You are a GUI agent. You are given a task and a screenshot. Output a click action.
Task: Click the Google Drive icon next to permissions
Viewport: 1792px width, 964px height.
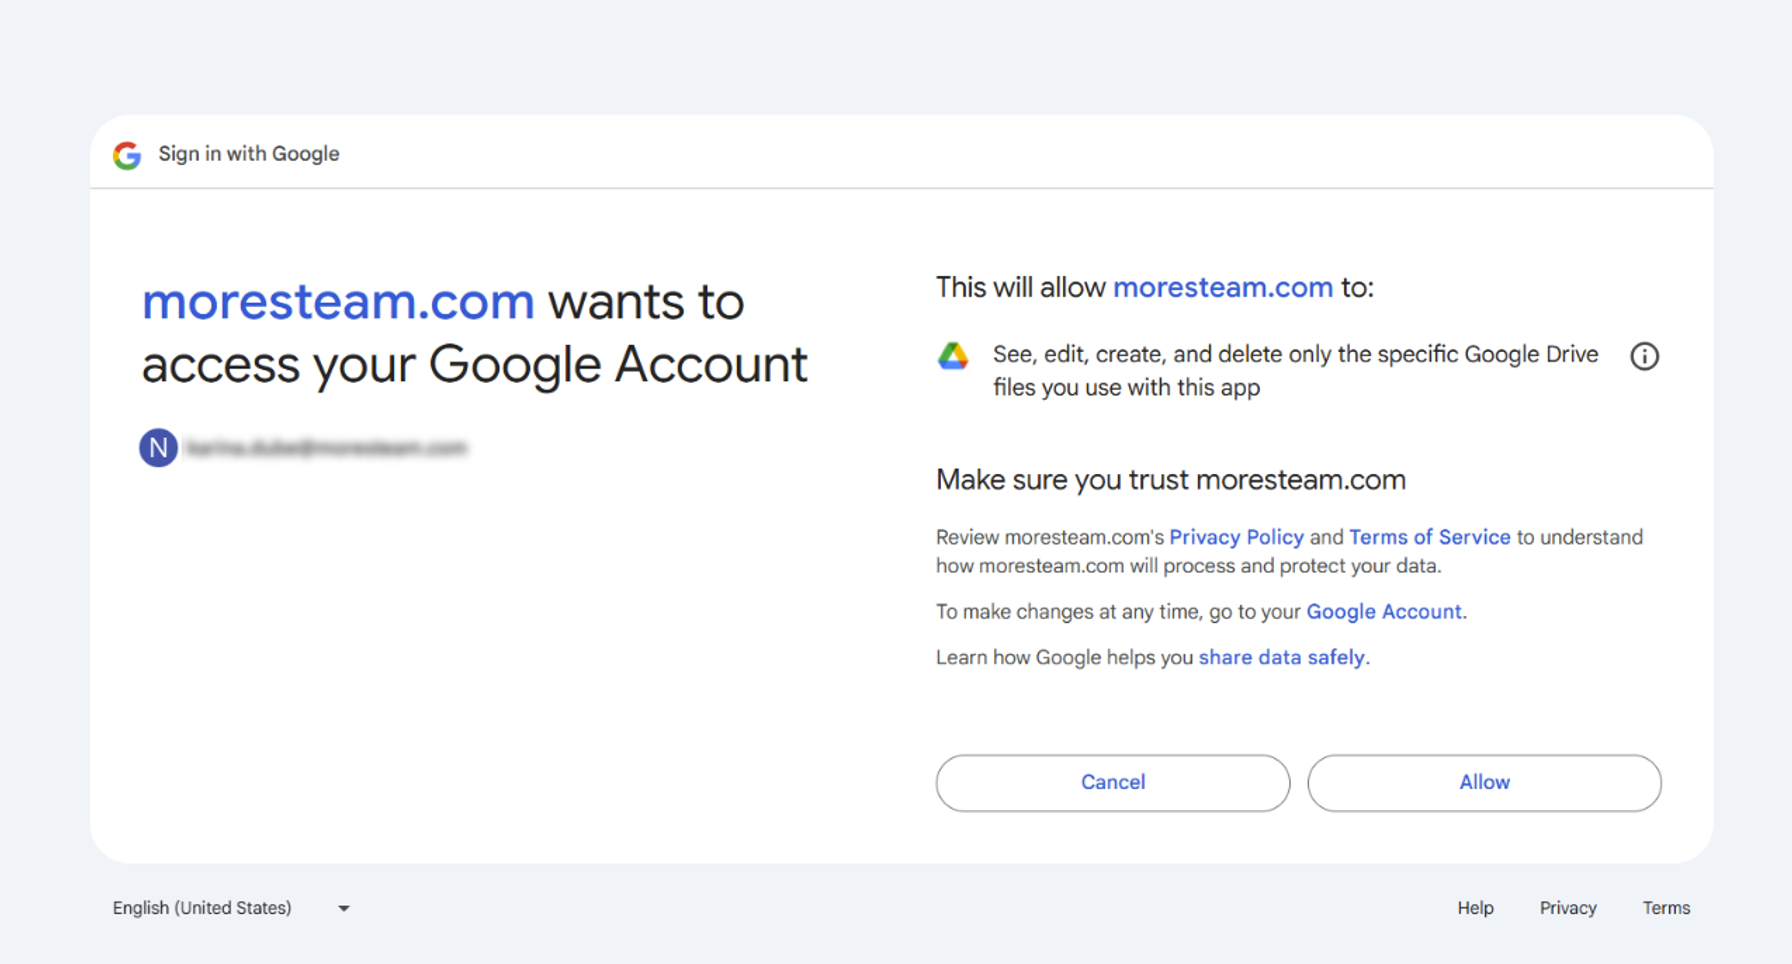tap(954, 356)
